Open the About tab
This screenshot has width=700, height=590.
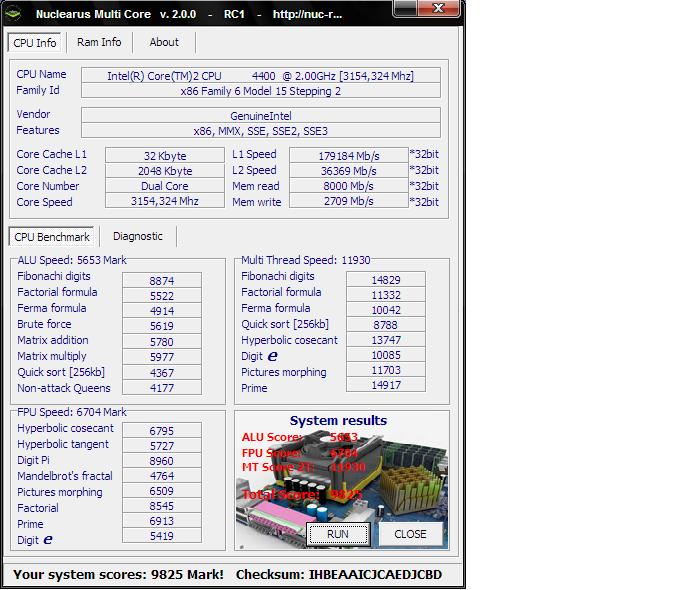coord(164,42)
